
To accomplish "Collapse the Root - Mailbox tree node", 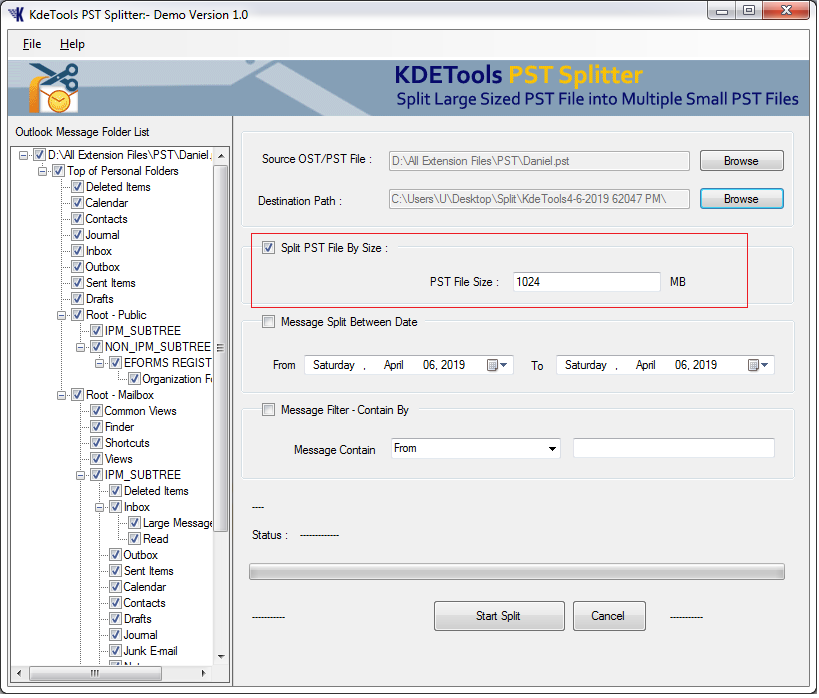I will pos(63,395).
